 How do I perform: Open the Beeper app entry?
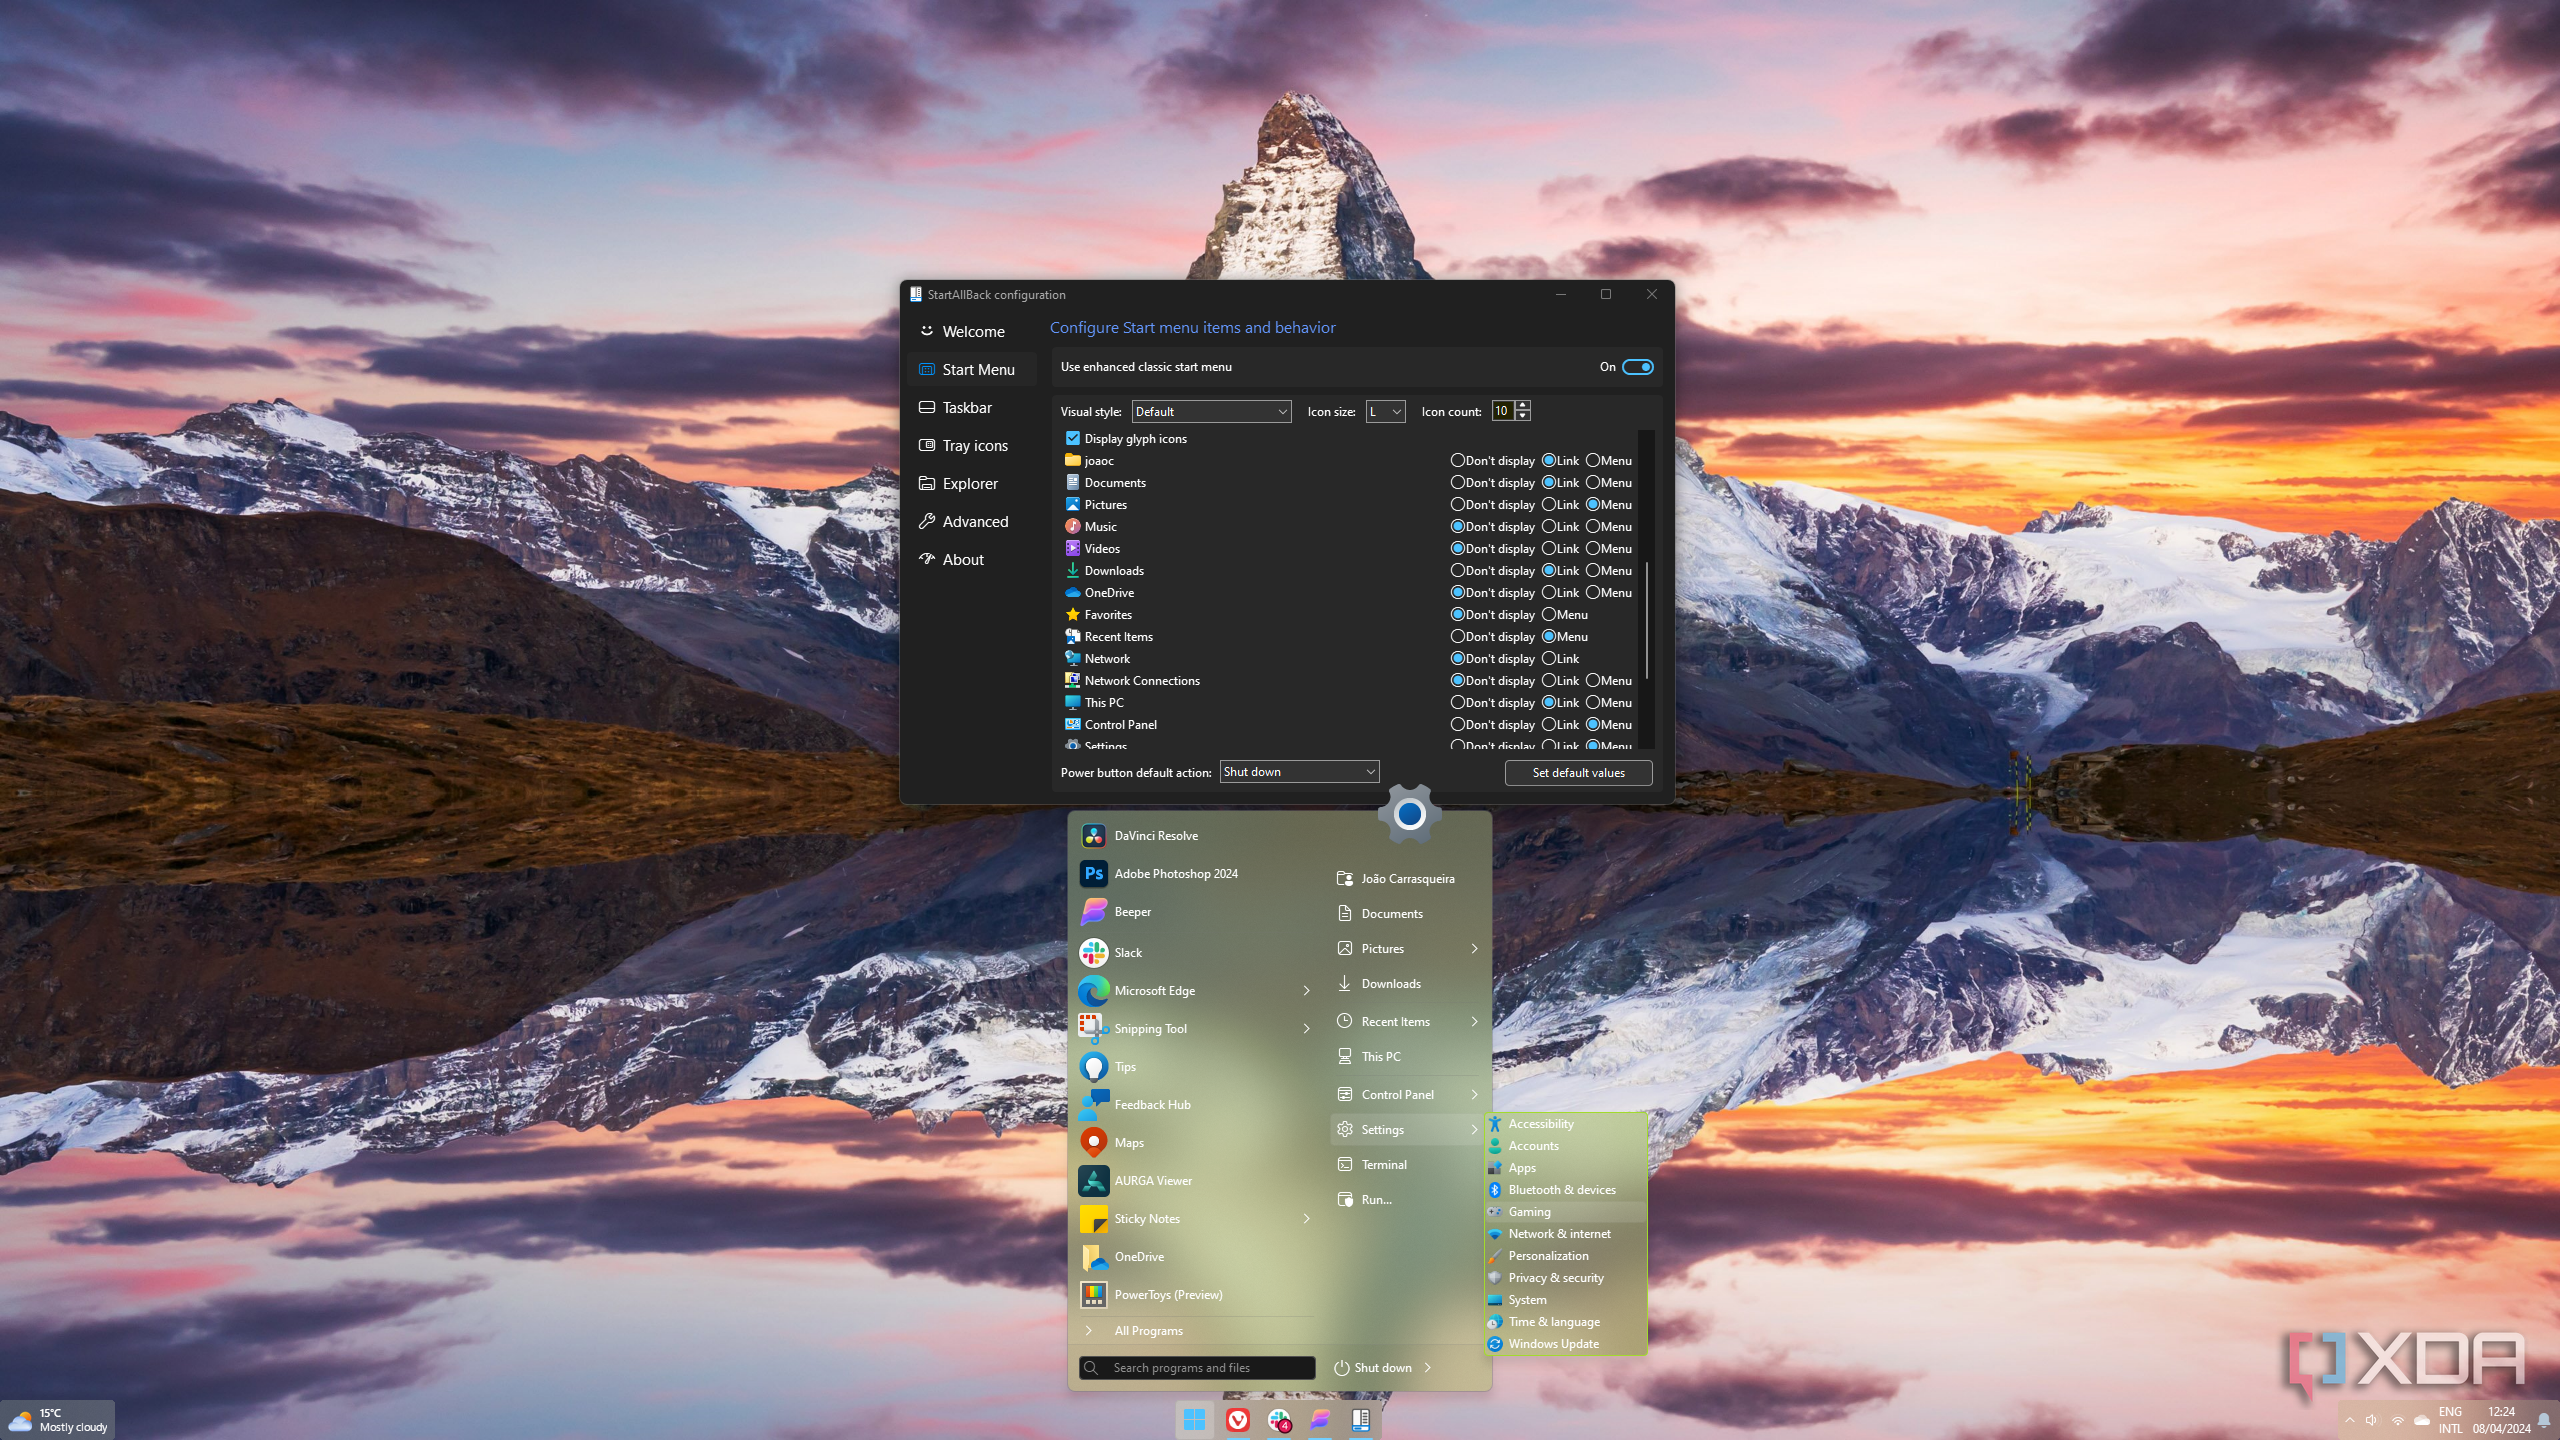tap(1132, 912)
